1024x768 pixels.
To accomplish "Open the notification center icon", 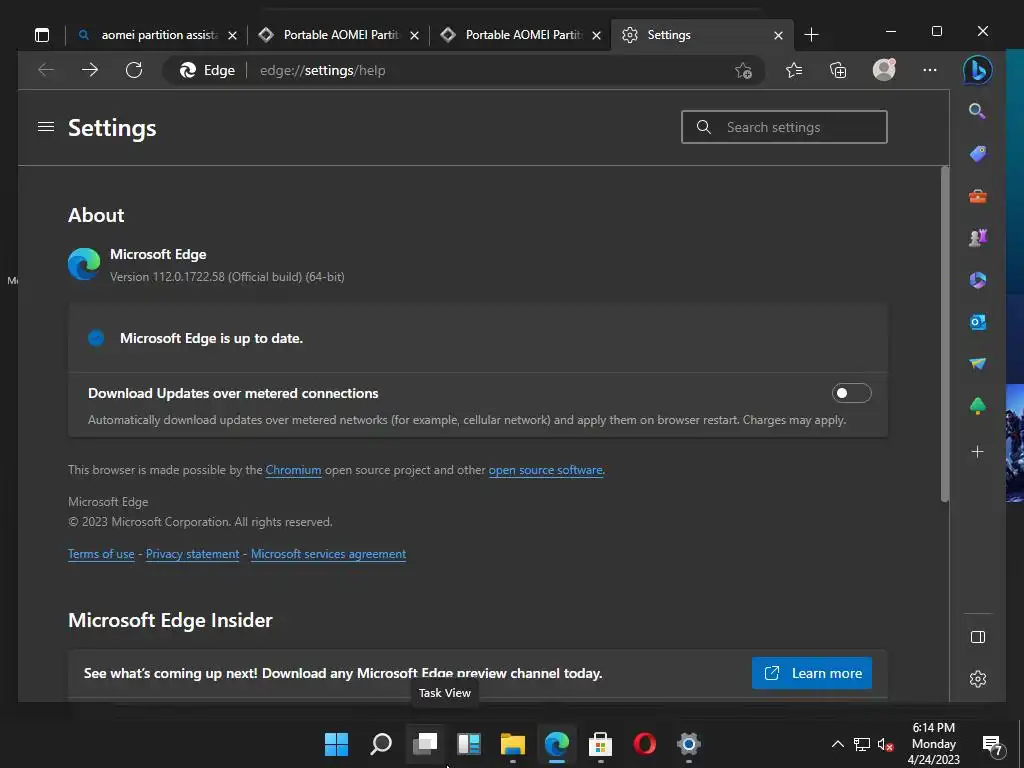I will coord(992,744).
